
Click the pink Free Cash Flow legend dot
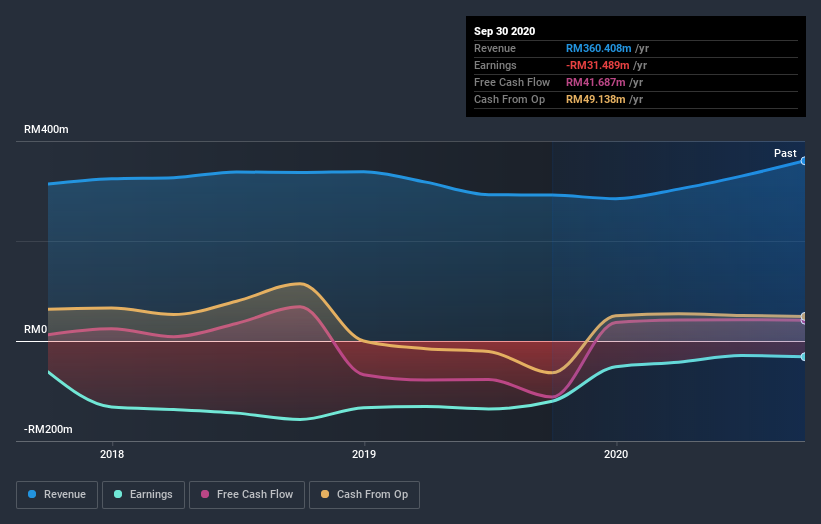[x=205, y=494]
